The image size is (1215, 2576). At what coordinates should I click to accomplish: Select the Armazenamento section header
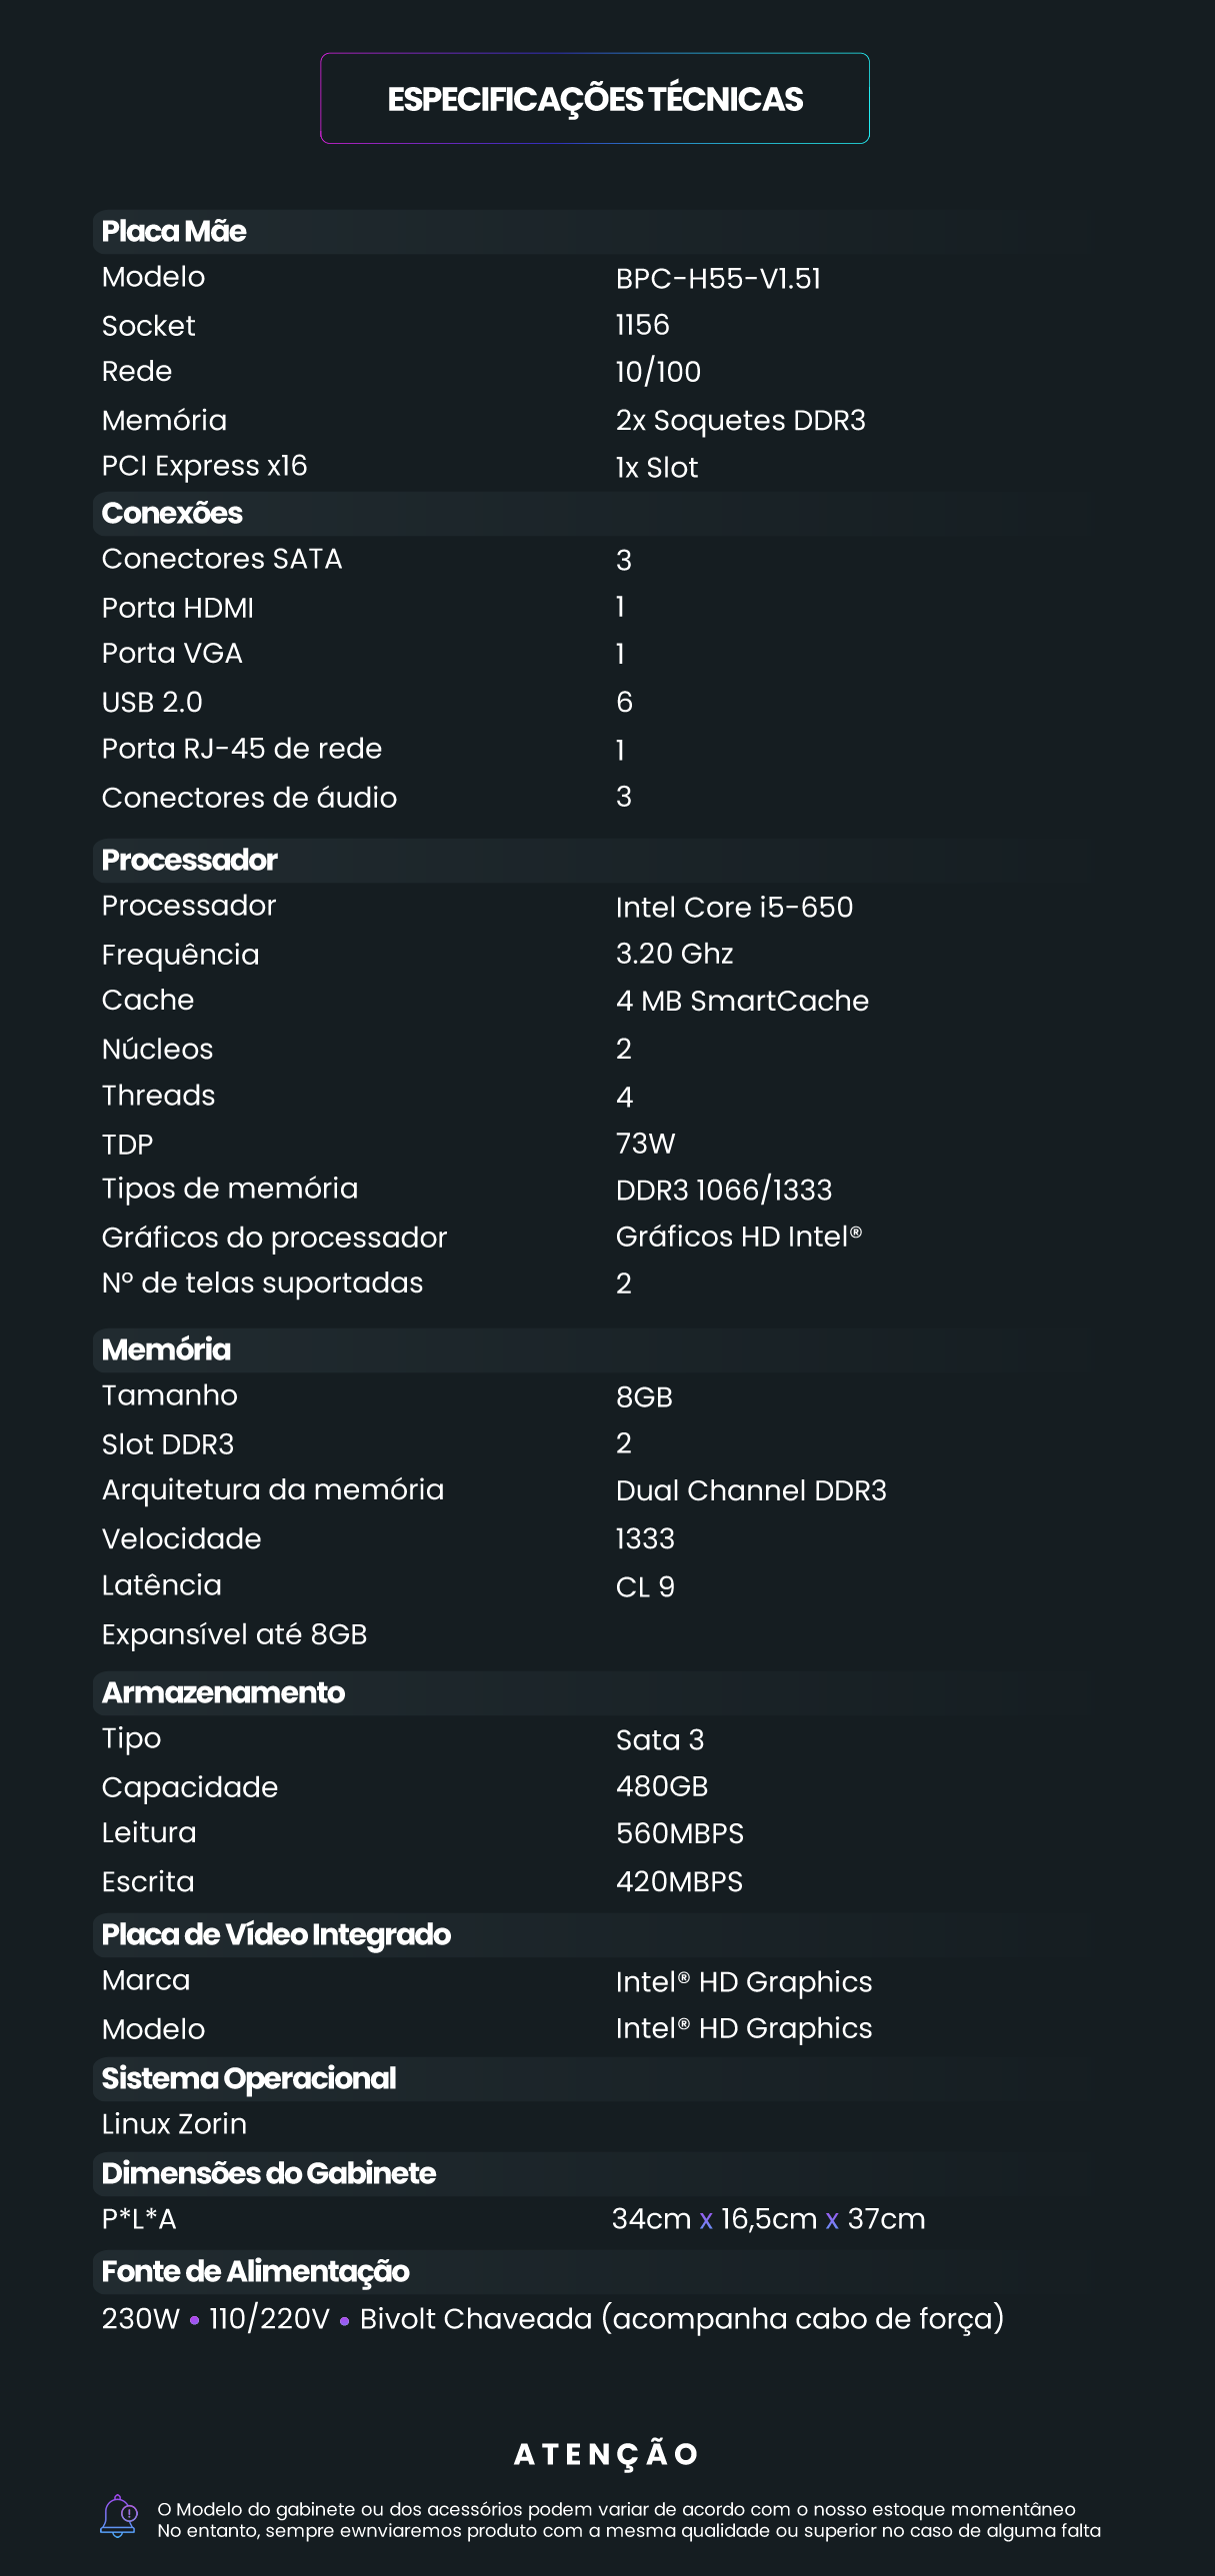[223, 1693]
